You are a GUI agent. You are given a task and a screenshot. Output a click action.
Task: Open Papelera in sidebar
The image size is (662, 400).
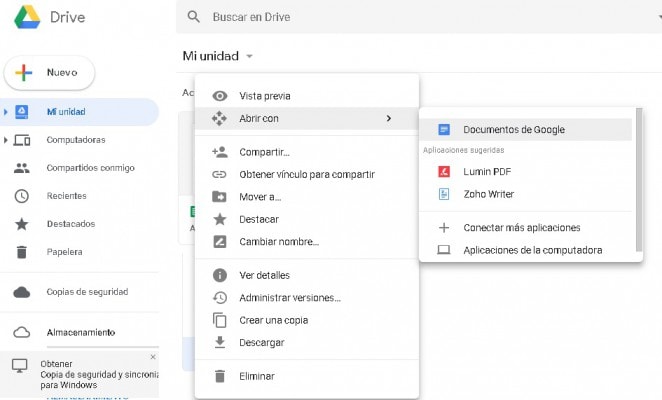[x=79, y=252]
